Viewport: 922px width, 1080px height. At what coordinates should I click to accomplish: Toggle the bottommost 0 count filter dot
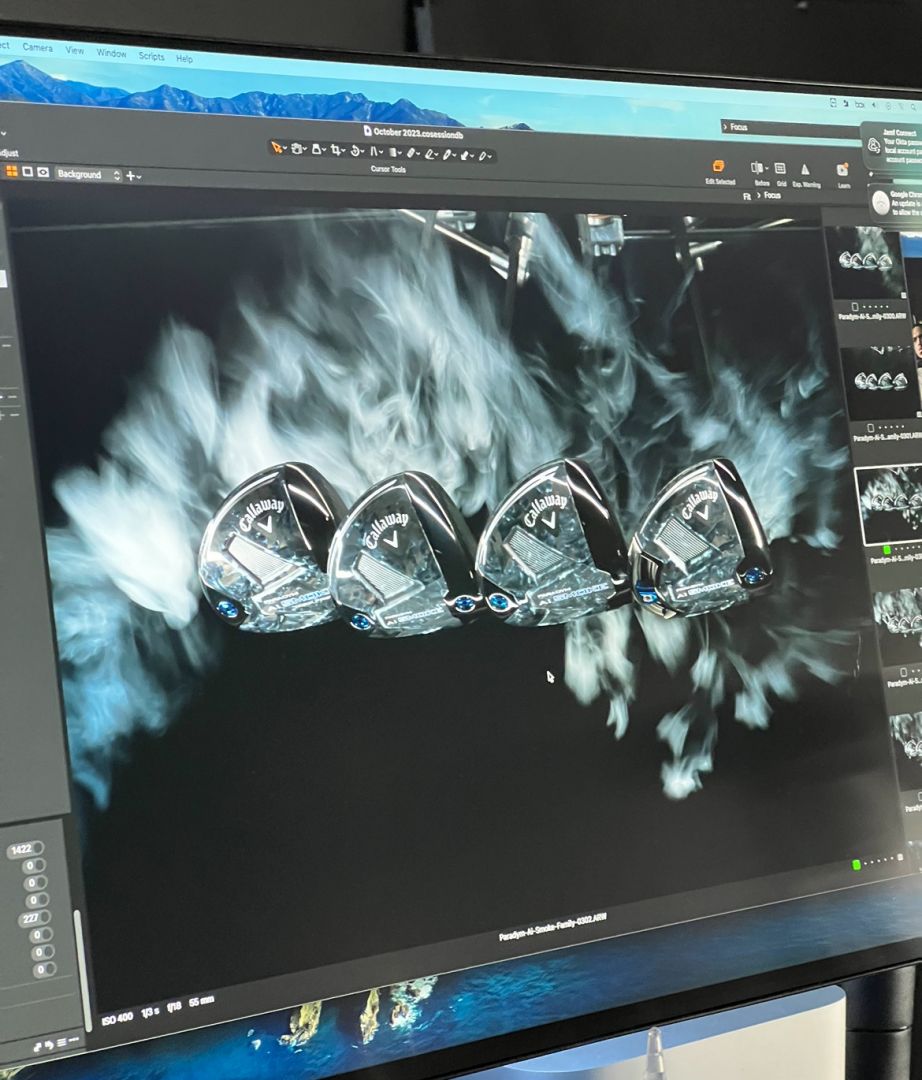click(51, 968)
